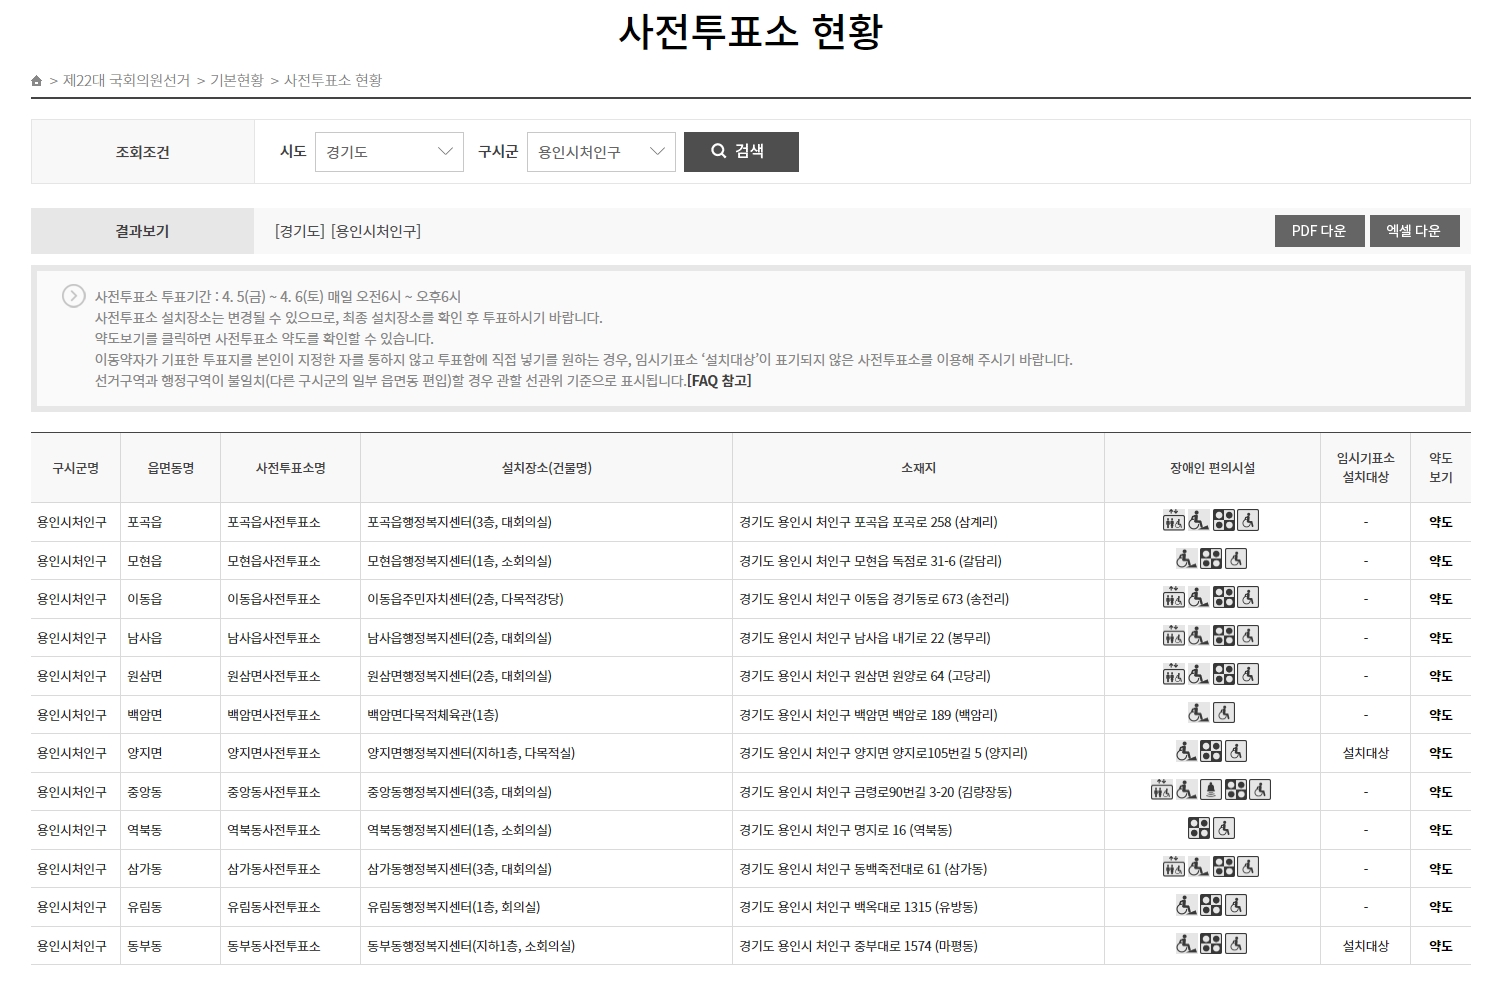Click the braille block icon in the 양지면 row

click(1211, 751)
